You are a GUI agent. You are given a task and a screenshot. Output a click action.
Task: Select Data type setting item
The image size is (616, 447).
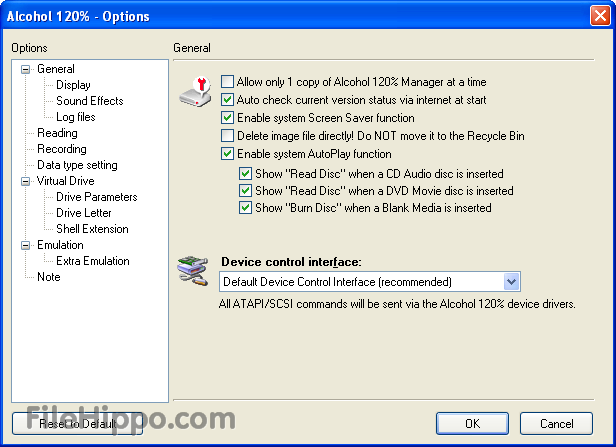pyautogui.click(x=77, y=165)
